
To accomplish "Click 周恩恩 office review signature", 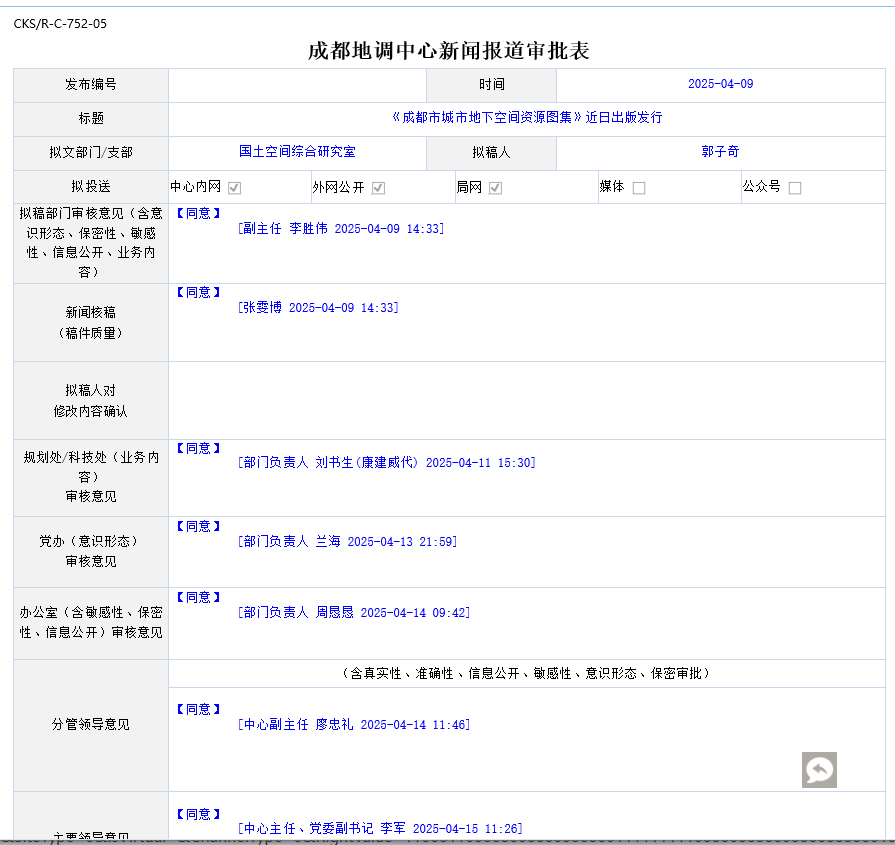I will (x=354, y=613).
